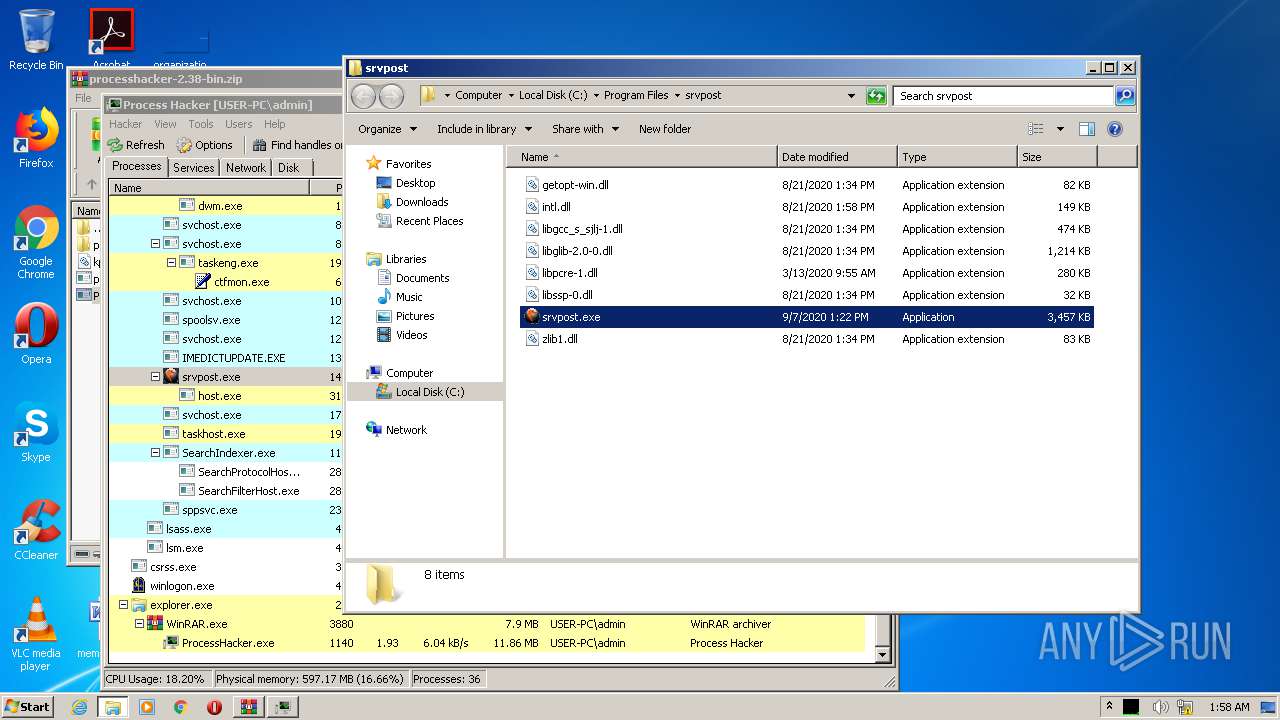Select Local Disk (C:) in navigation pane
1280x720 pixels.
click(425, 392)
